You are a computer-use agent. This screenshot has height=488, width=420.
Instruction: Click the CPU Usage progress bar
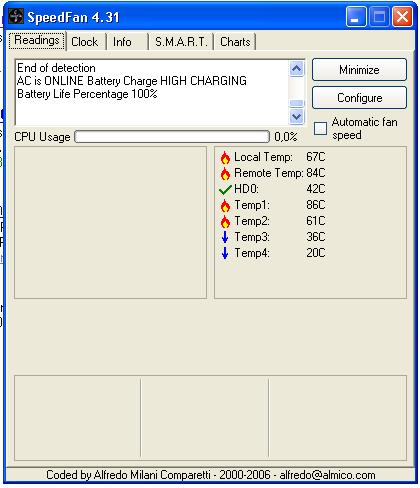[172, 137]
